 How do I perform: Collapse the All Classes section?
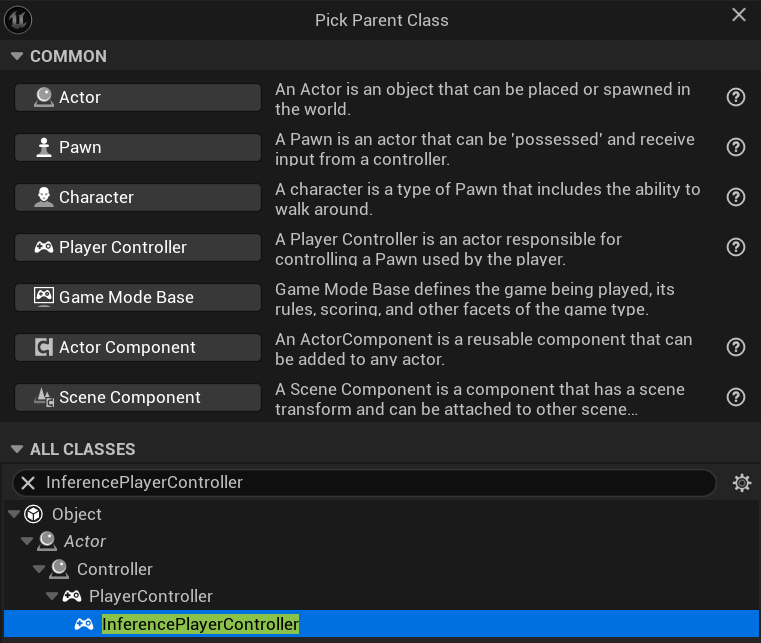[x=17, y=450]
